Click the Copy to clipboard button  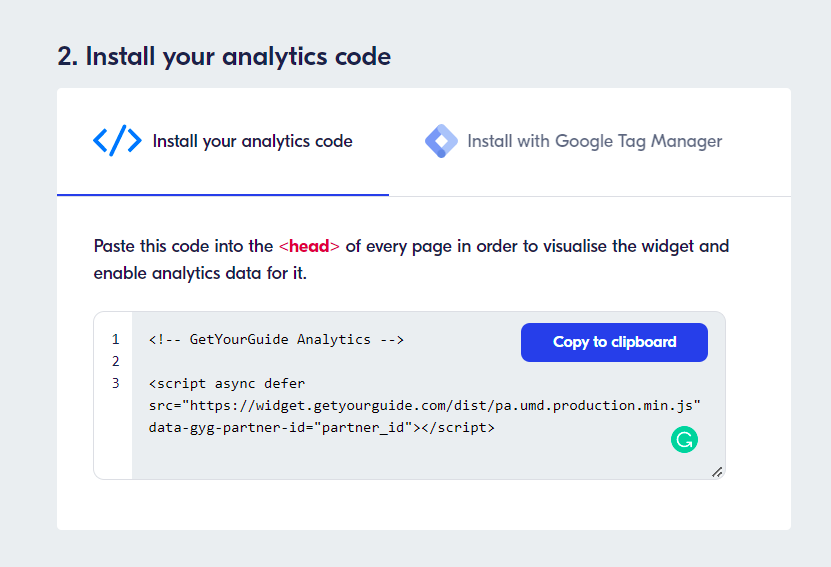pos(614,342)
